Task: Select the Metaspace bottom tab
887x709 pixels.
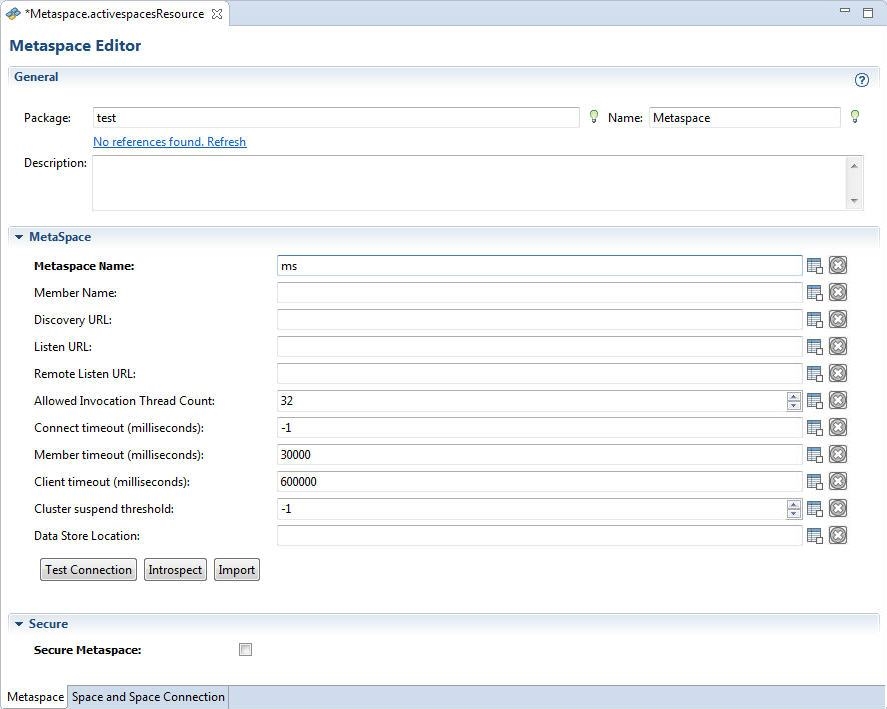Action: 35,697
